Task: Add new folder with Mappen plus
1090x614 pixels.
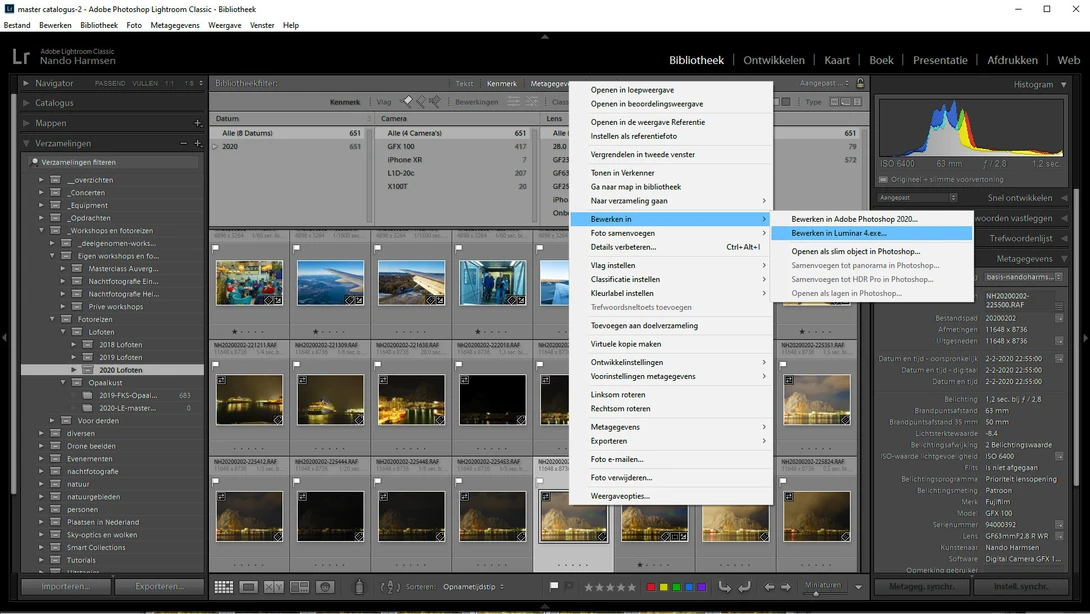Action: pos(197,123)
